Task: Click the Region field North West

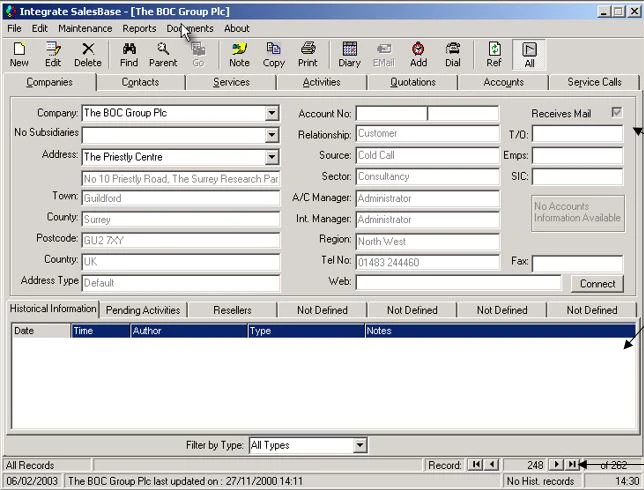Action: click(x=428, y=241)
